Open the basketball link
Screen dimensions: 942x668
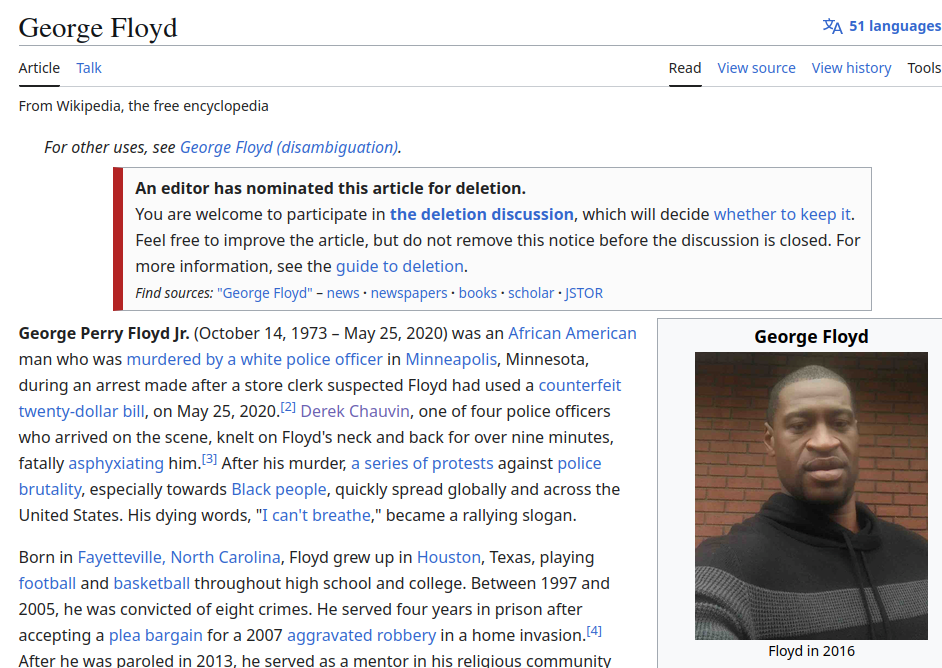(x=151, y=583)
